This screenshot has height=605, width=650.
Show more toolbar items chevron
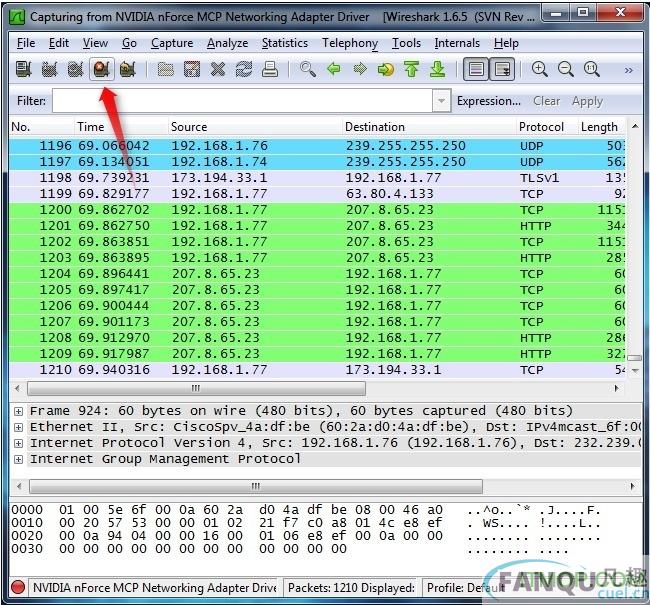(x=628, y=70)
